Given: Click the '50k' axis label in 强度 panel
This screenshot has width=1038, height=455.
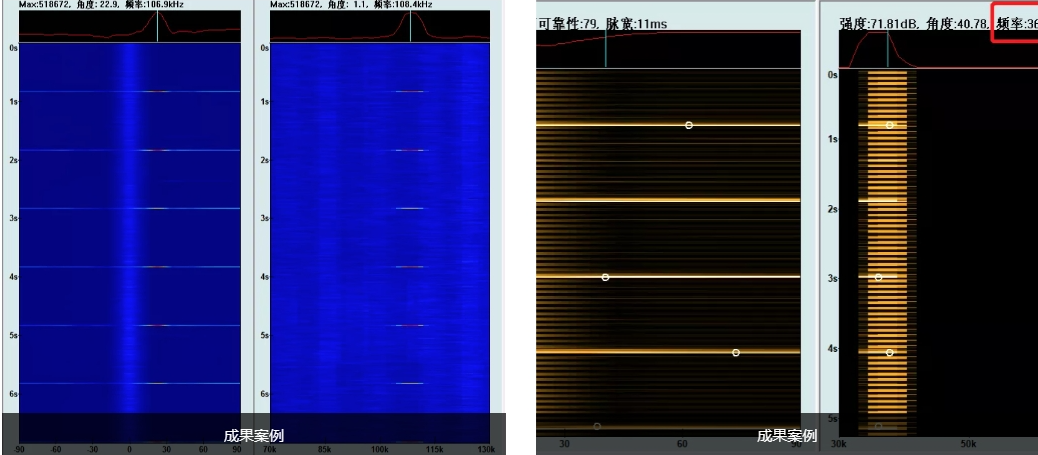Looking at the screenshot, I should (968, 443).
